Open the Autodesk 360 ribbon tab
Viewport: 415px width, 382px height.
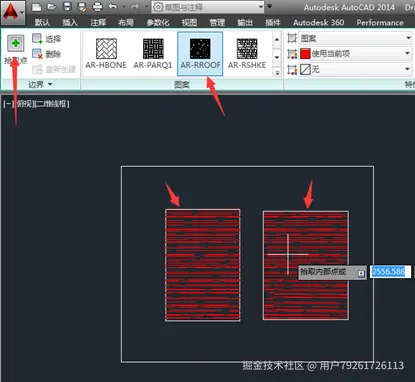point(318,22)
